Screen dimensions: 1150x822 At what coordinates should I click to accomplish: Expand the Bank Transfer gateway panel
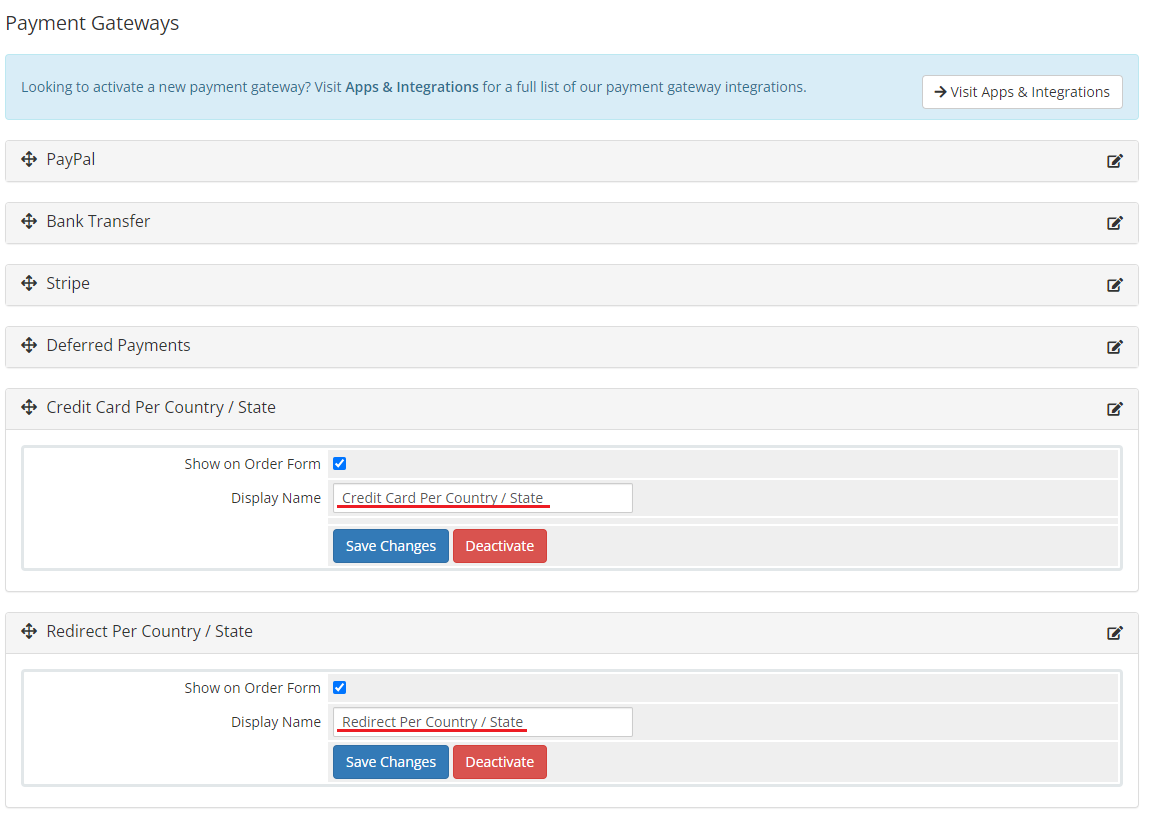571,223
